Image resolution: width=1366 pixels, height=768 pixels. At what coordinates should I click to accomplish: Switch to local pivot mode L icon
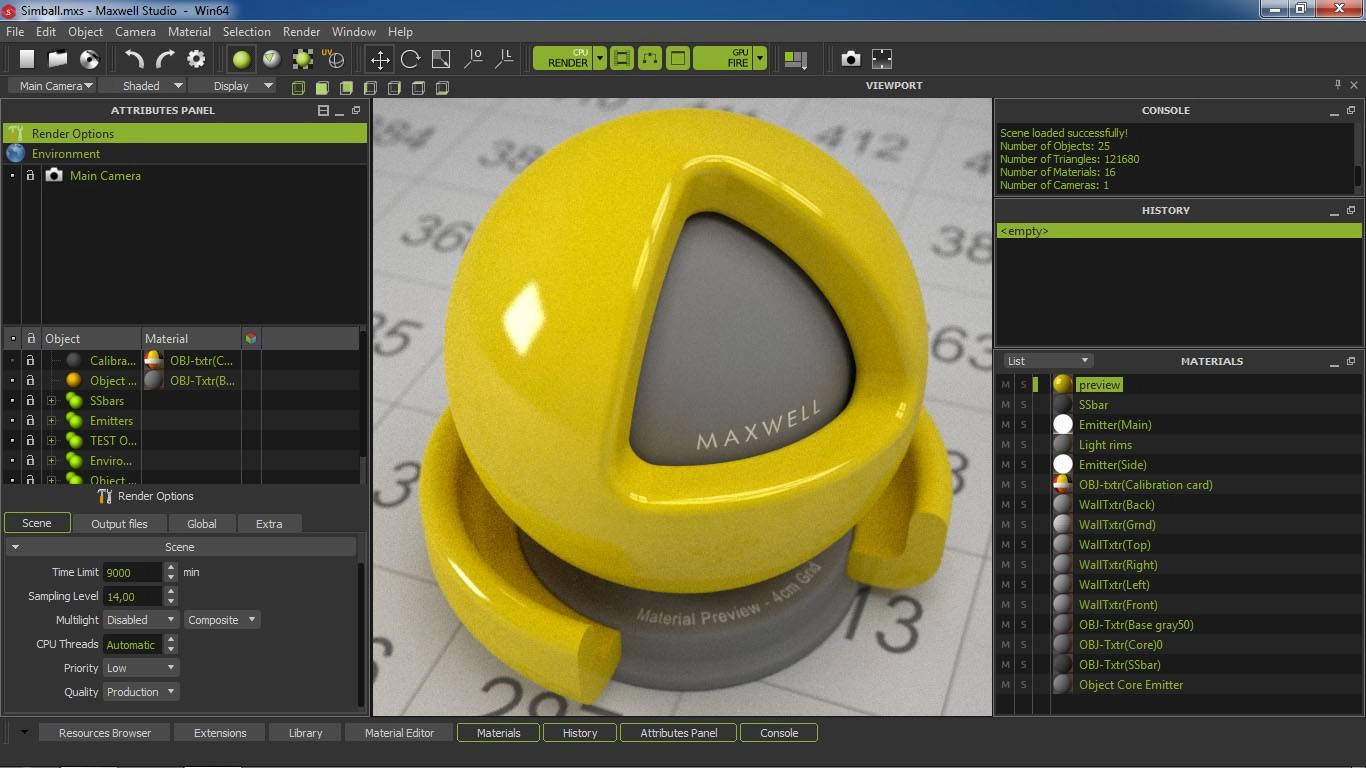[504, 59]
